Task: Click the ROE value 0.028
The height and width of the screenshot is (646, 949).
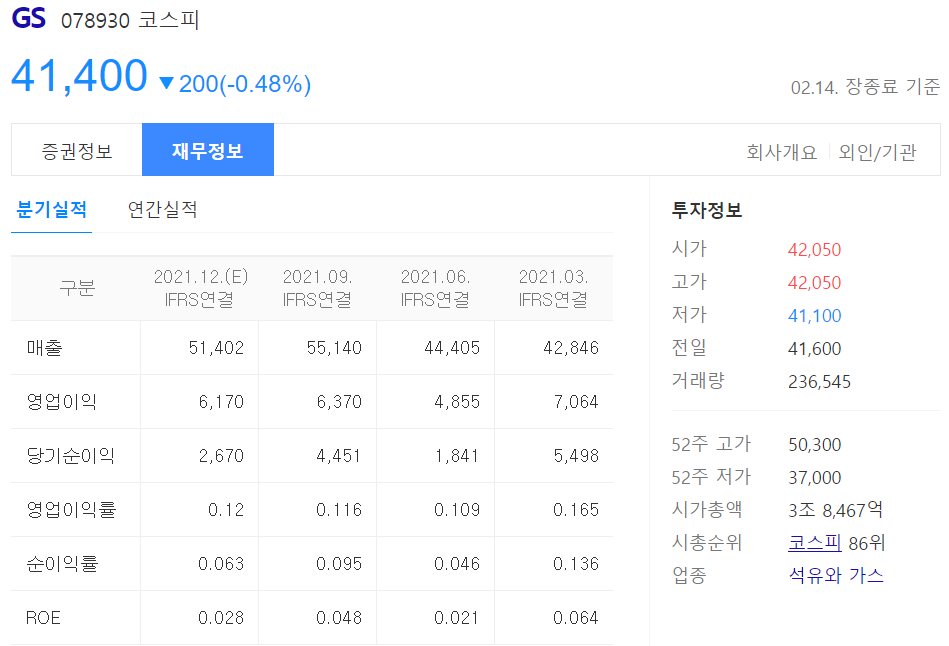Action: click(221, 618)
